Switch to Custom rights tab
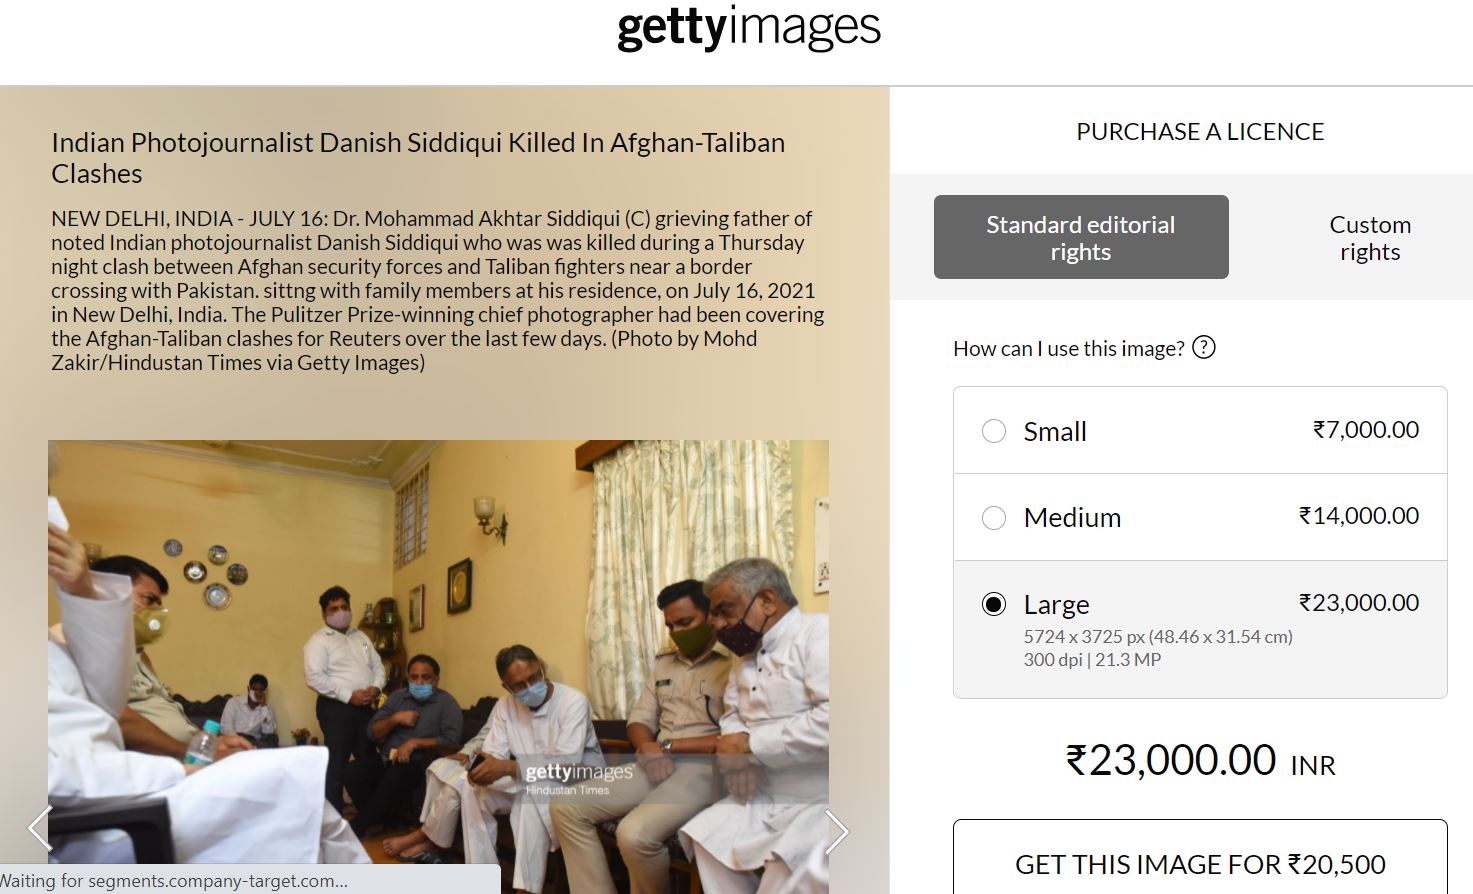 (x=1370, y=238)
